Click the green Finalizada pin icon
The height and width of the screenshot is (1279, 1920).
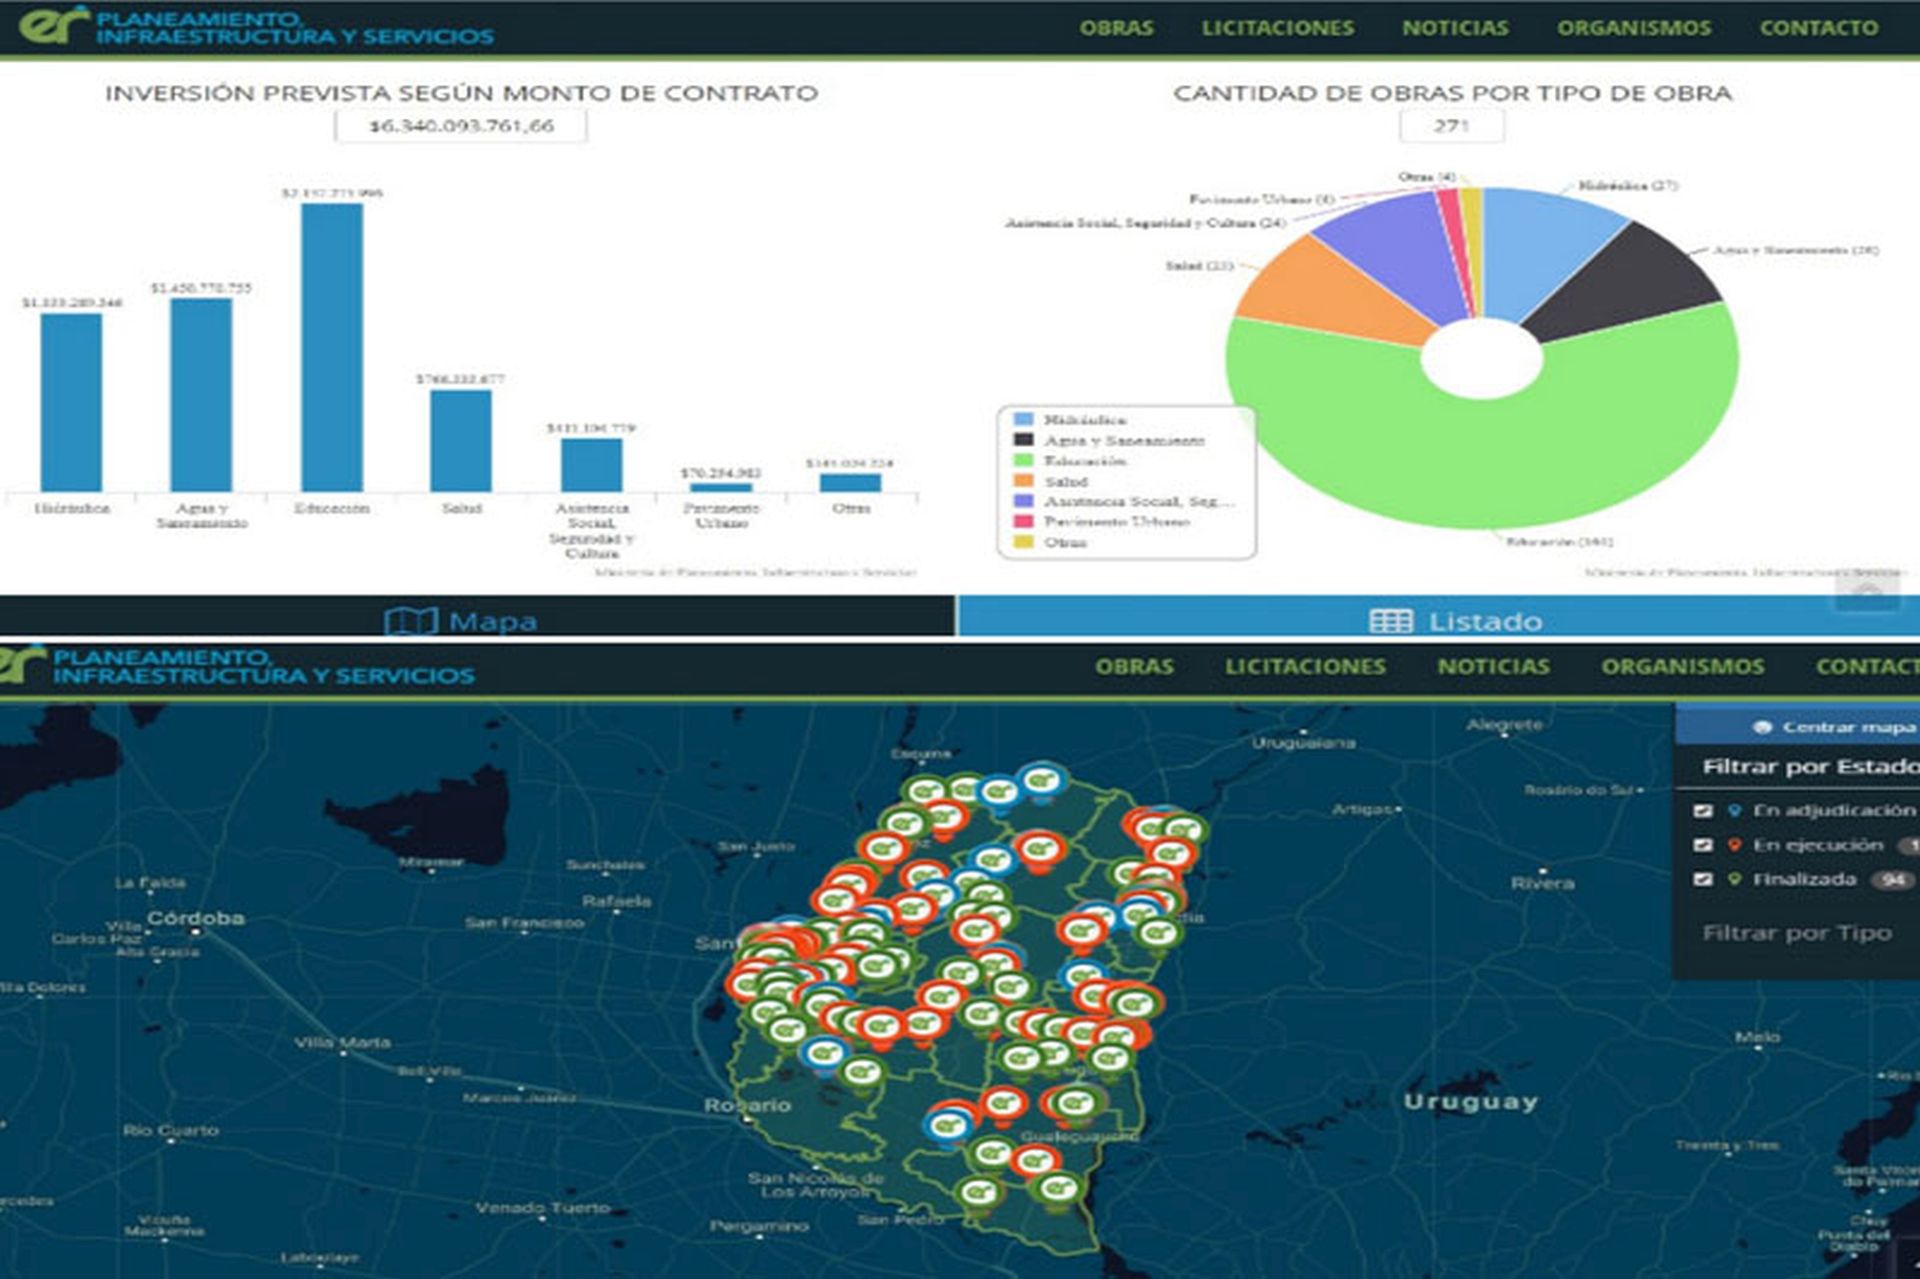point(1735,880)
